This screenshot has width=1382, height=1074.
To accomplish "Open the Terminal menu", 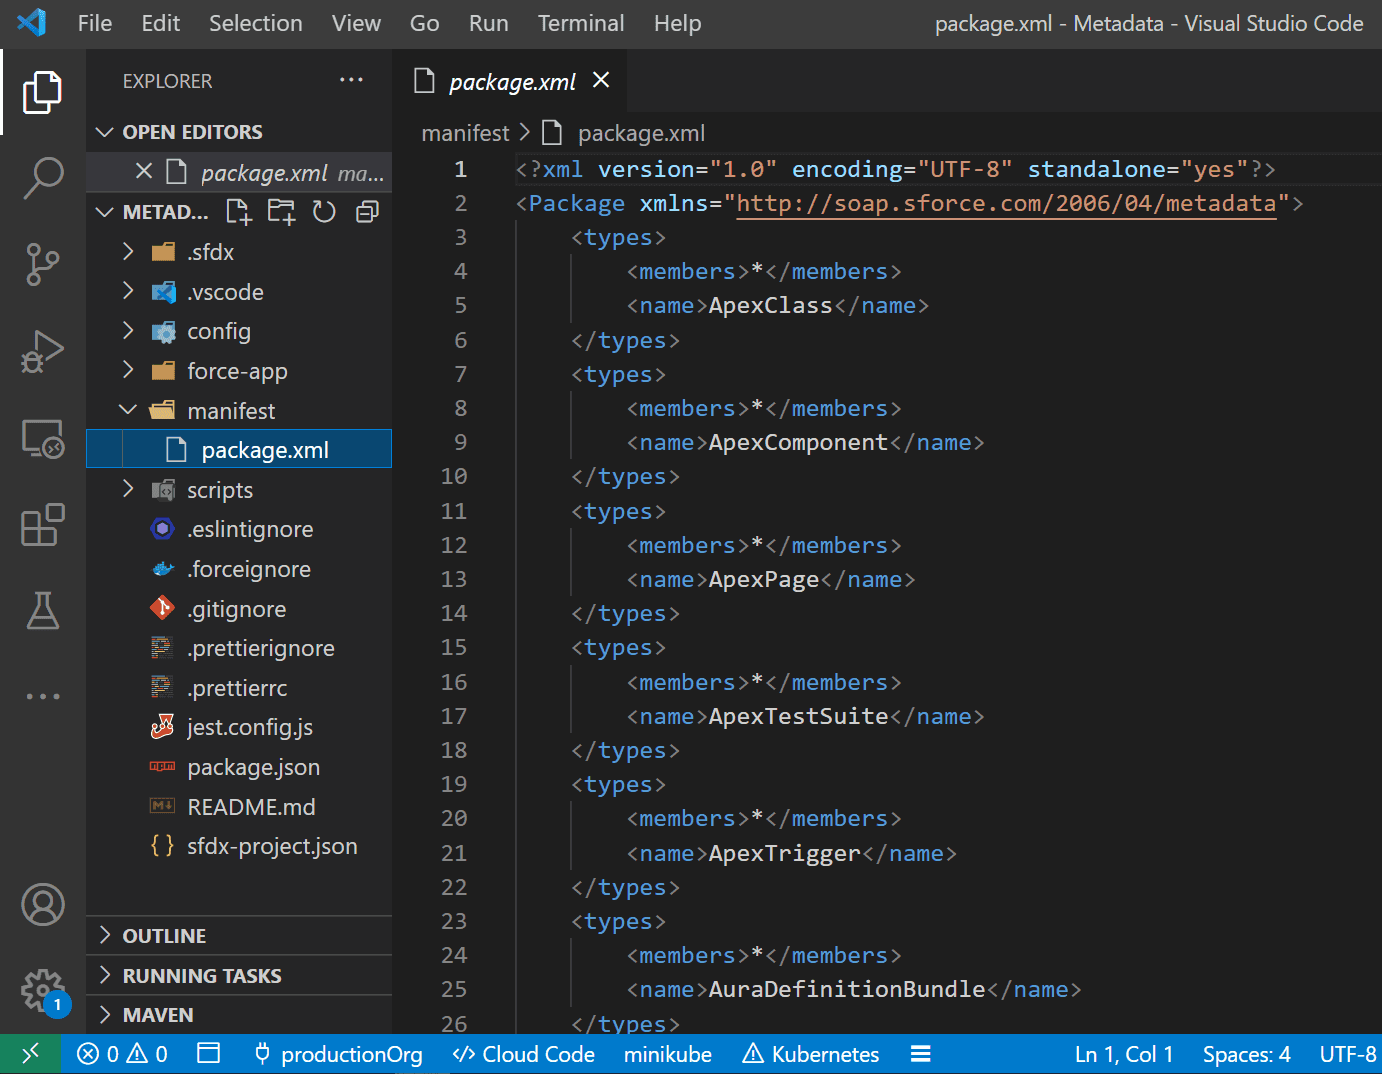I will coord(580,23).
